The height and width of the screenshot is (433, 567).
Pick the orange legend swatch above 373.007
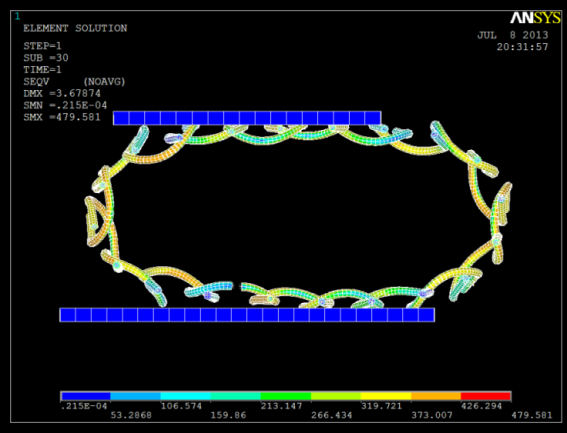click(436, 396)
